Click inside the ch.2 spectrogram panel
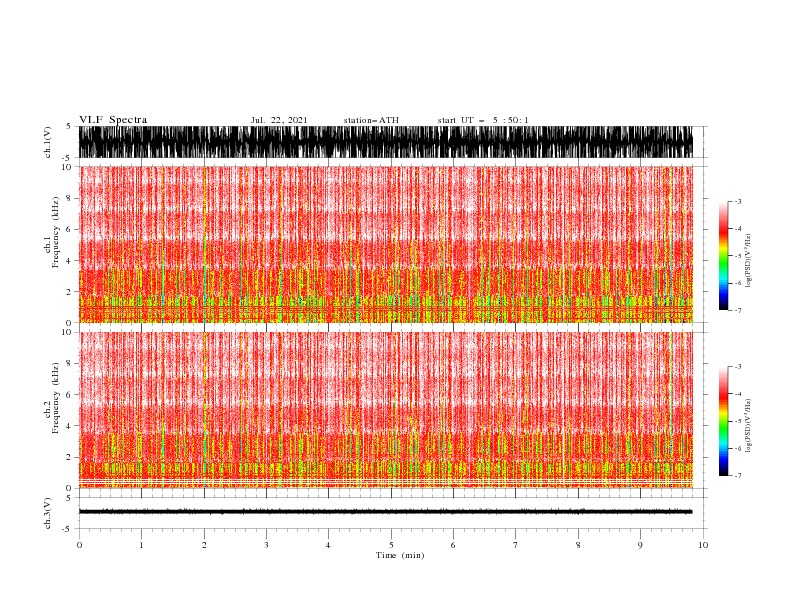Screen dimensions: 792x612 (385, 410)
